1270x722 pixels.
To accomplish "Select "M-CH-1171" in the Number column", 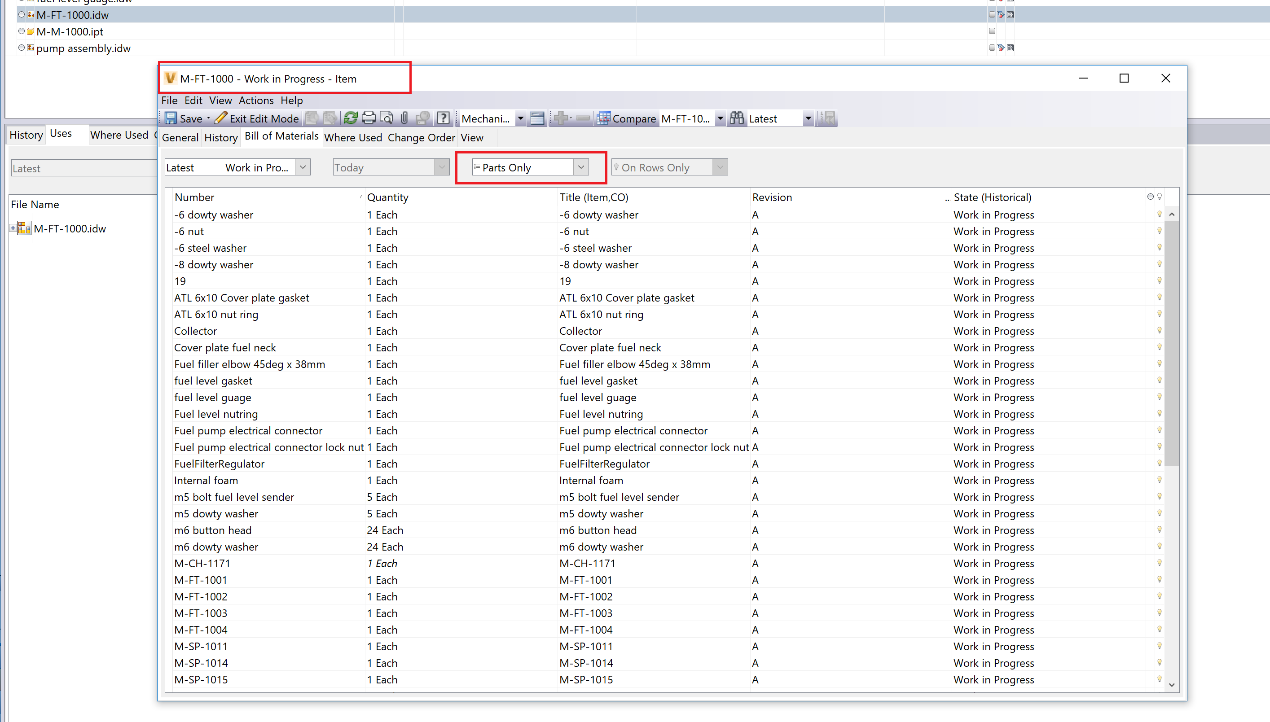I will click(x=200, y=563).
